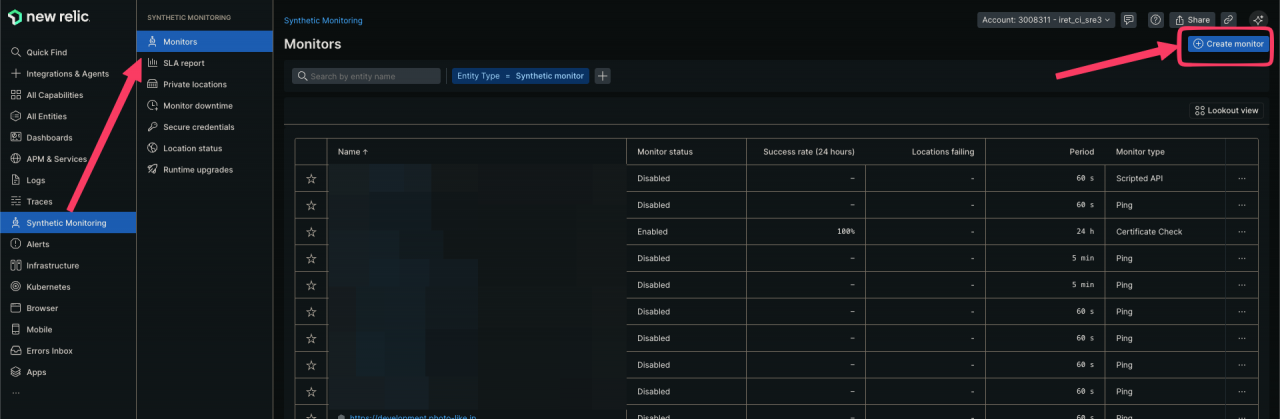Click the add filter plus icon
Image resolution: width=1280 pixels, height=419 pixels.
(x=603, y=76)
